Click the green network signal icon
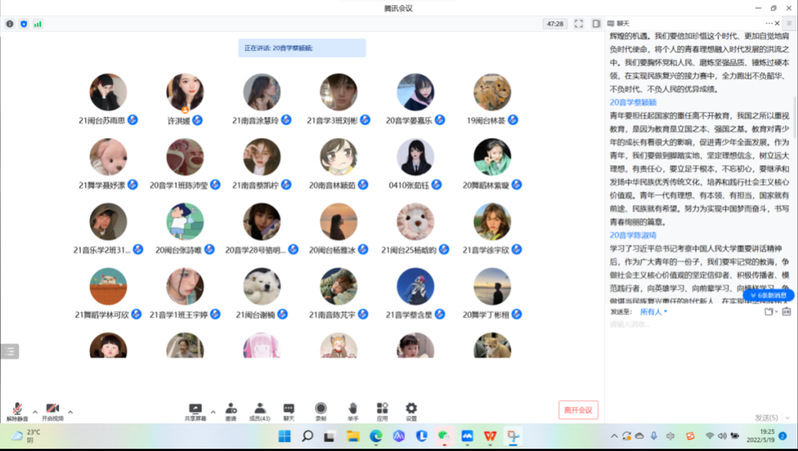Viewport: 798px width, 451px height. [38, 23]
